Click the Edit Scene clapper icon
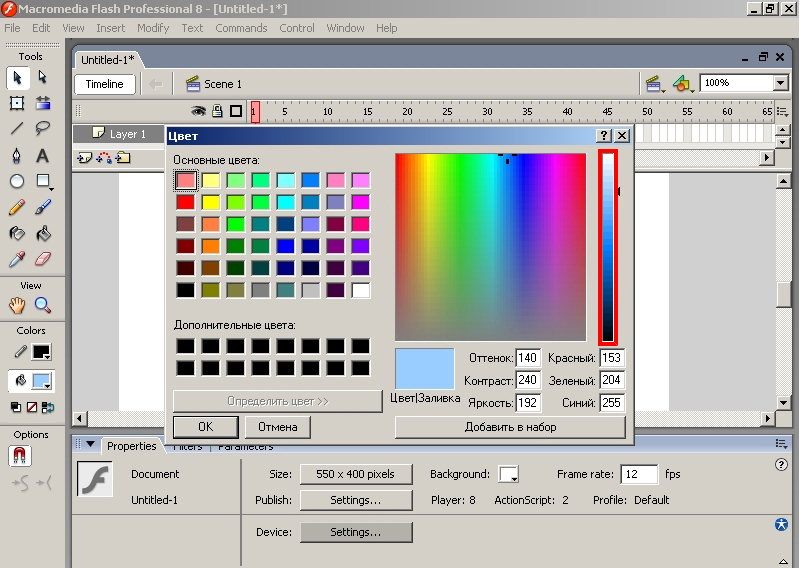Image resolution: width=800 pixels, height=568 pixels. (655, 84)
